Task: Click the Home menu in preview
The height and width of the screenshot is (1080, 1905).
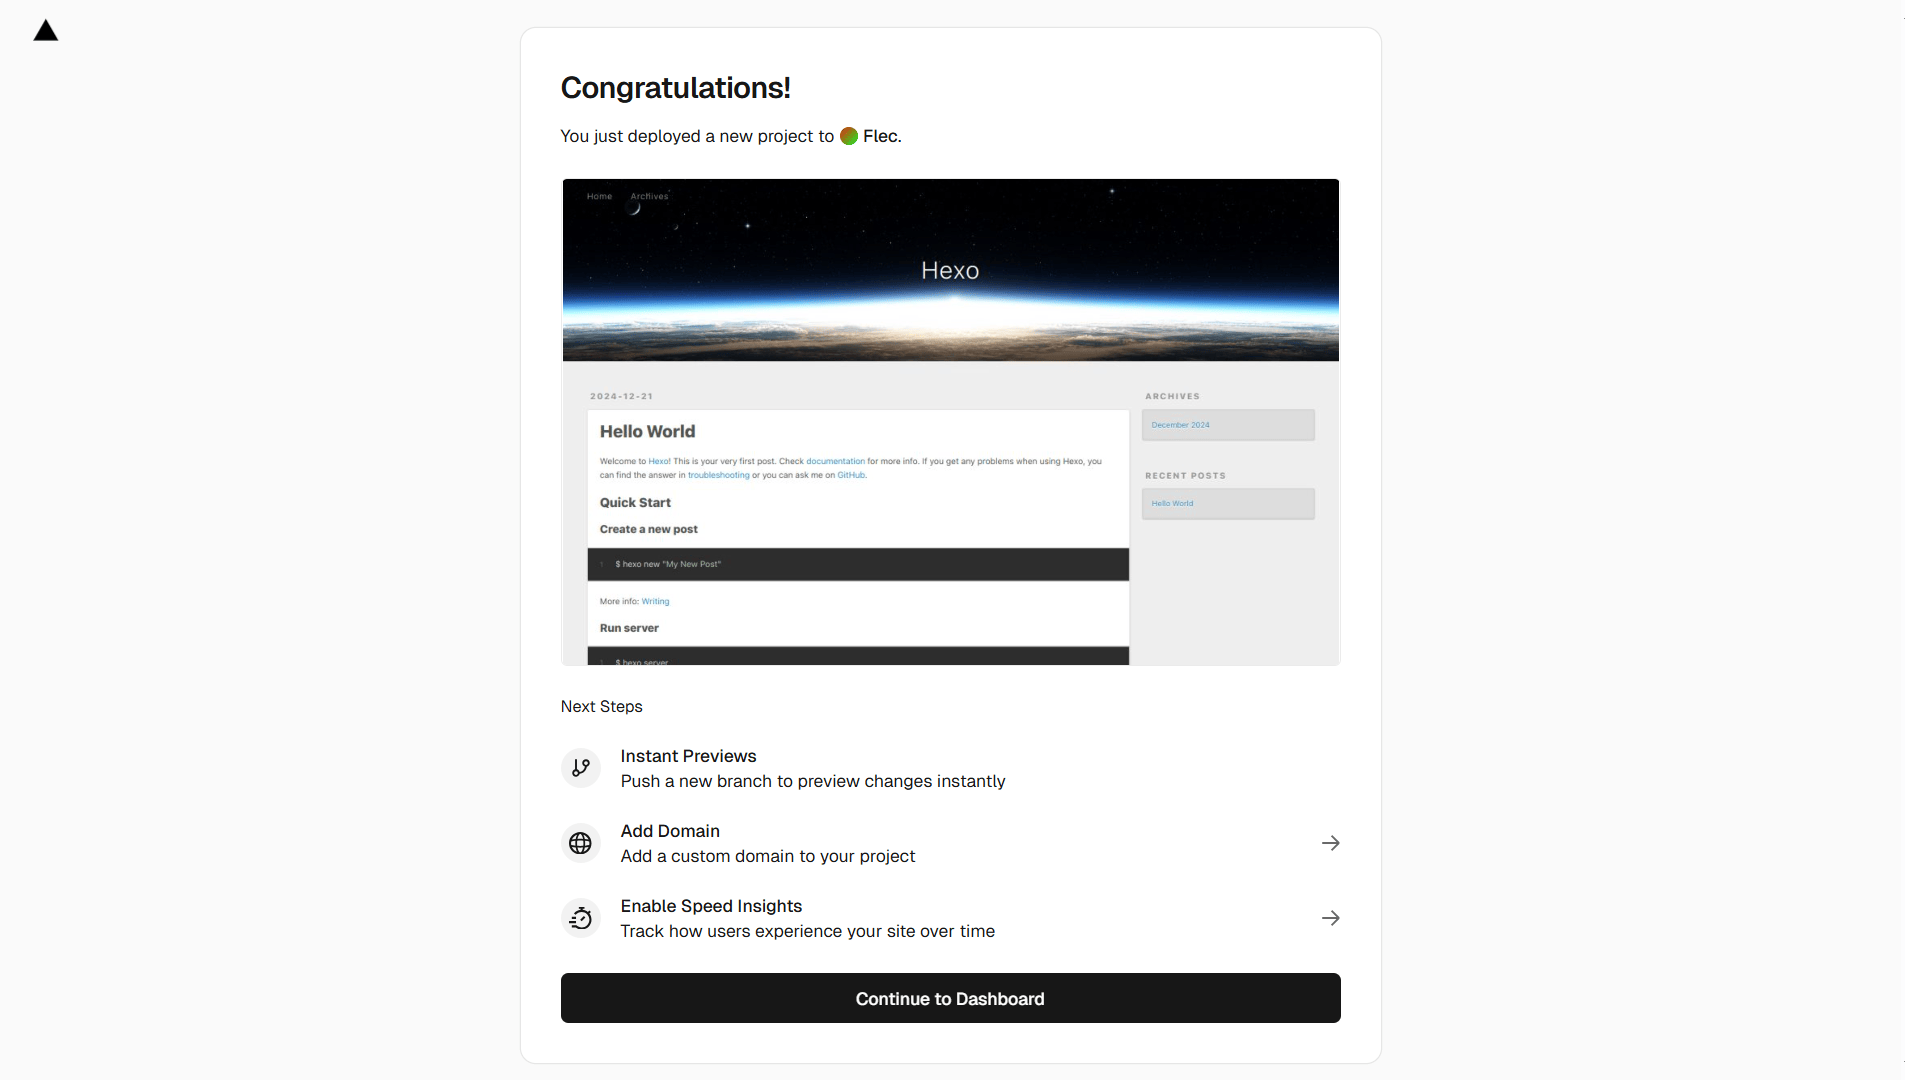Action: (599, 196)
